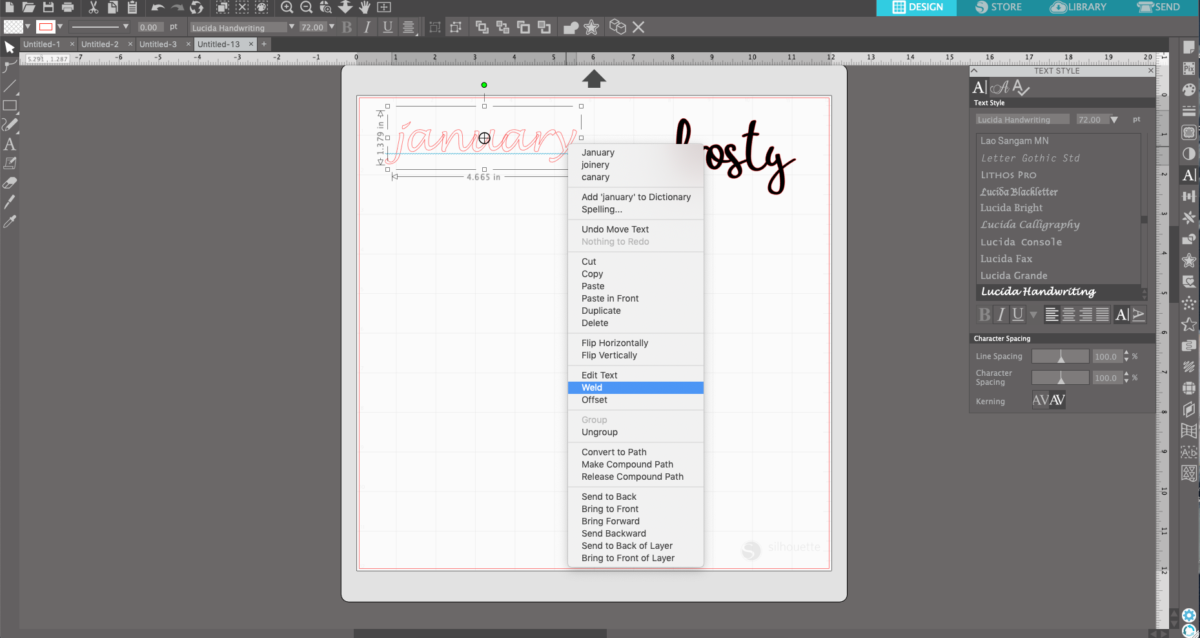Choose the Rectangle drawing tool
The width and height of the screenshot is (1200, 638).
point(9,105)
